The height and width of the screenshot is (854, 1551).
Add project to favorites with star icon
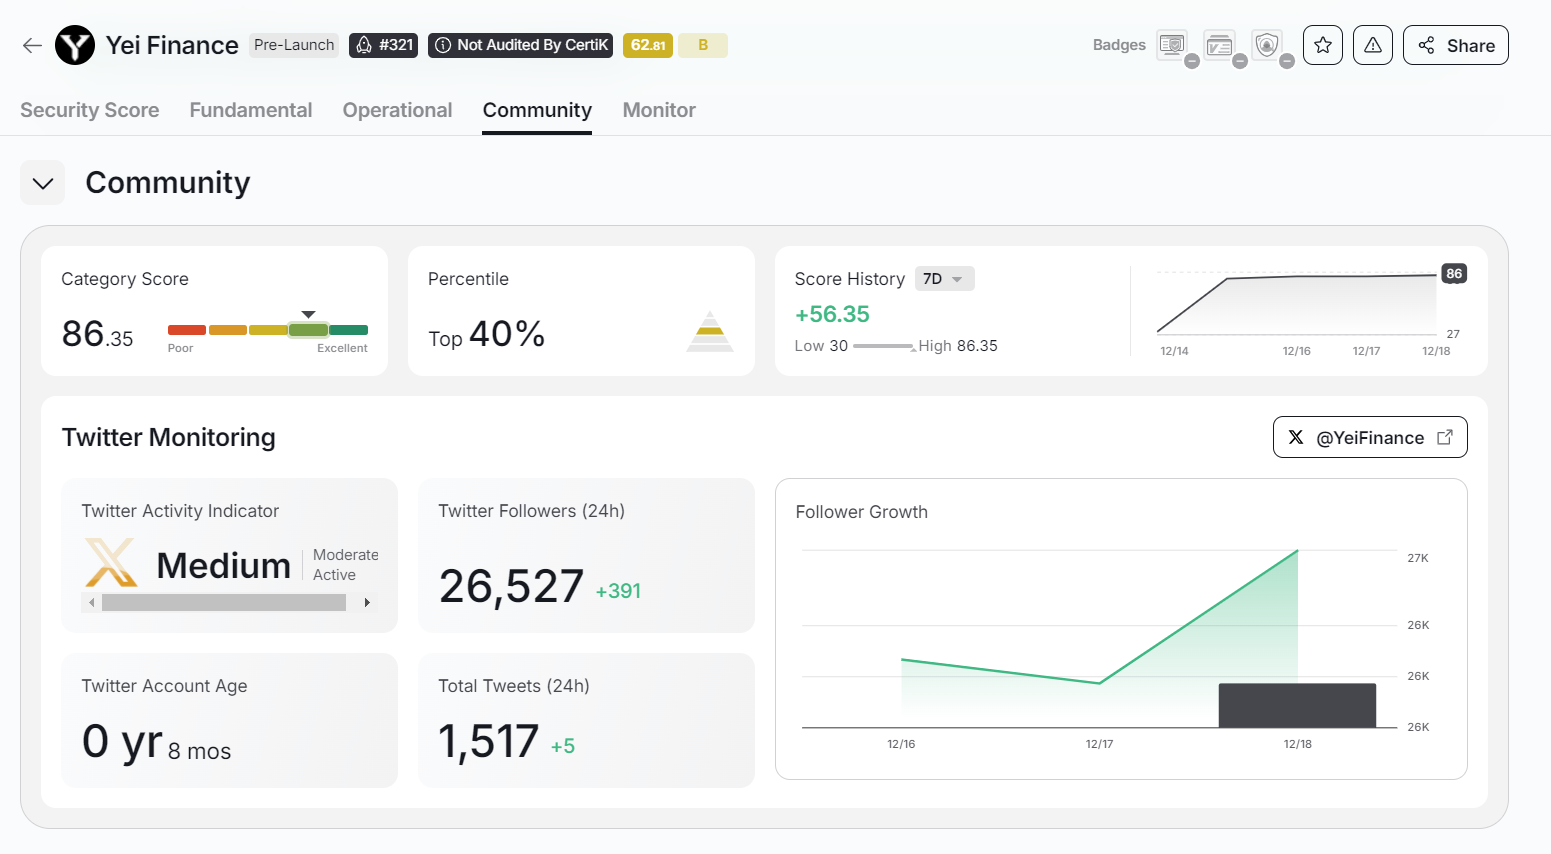pos(1323,45)
